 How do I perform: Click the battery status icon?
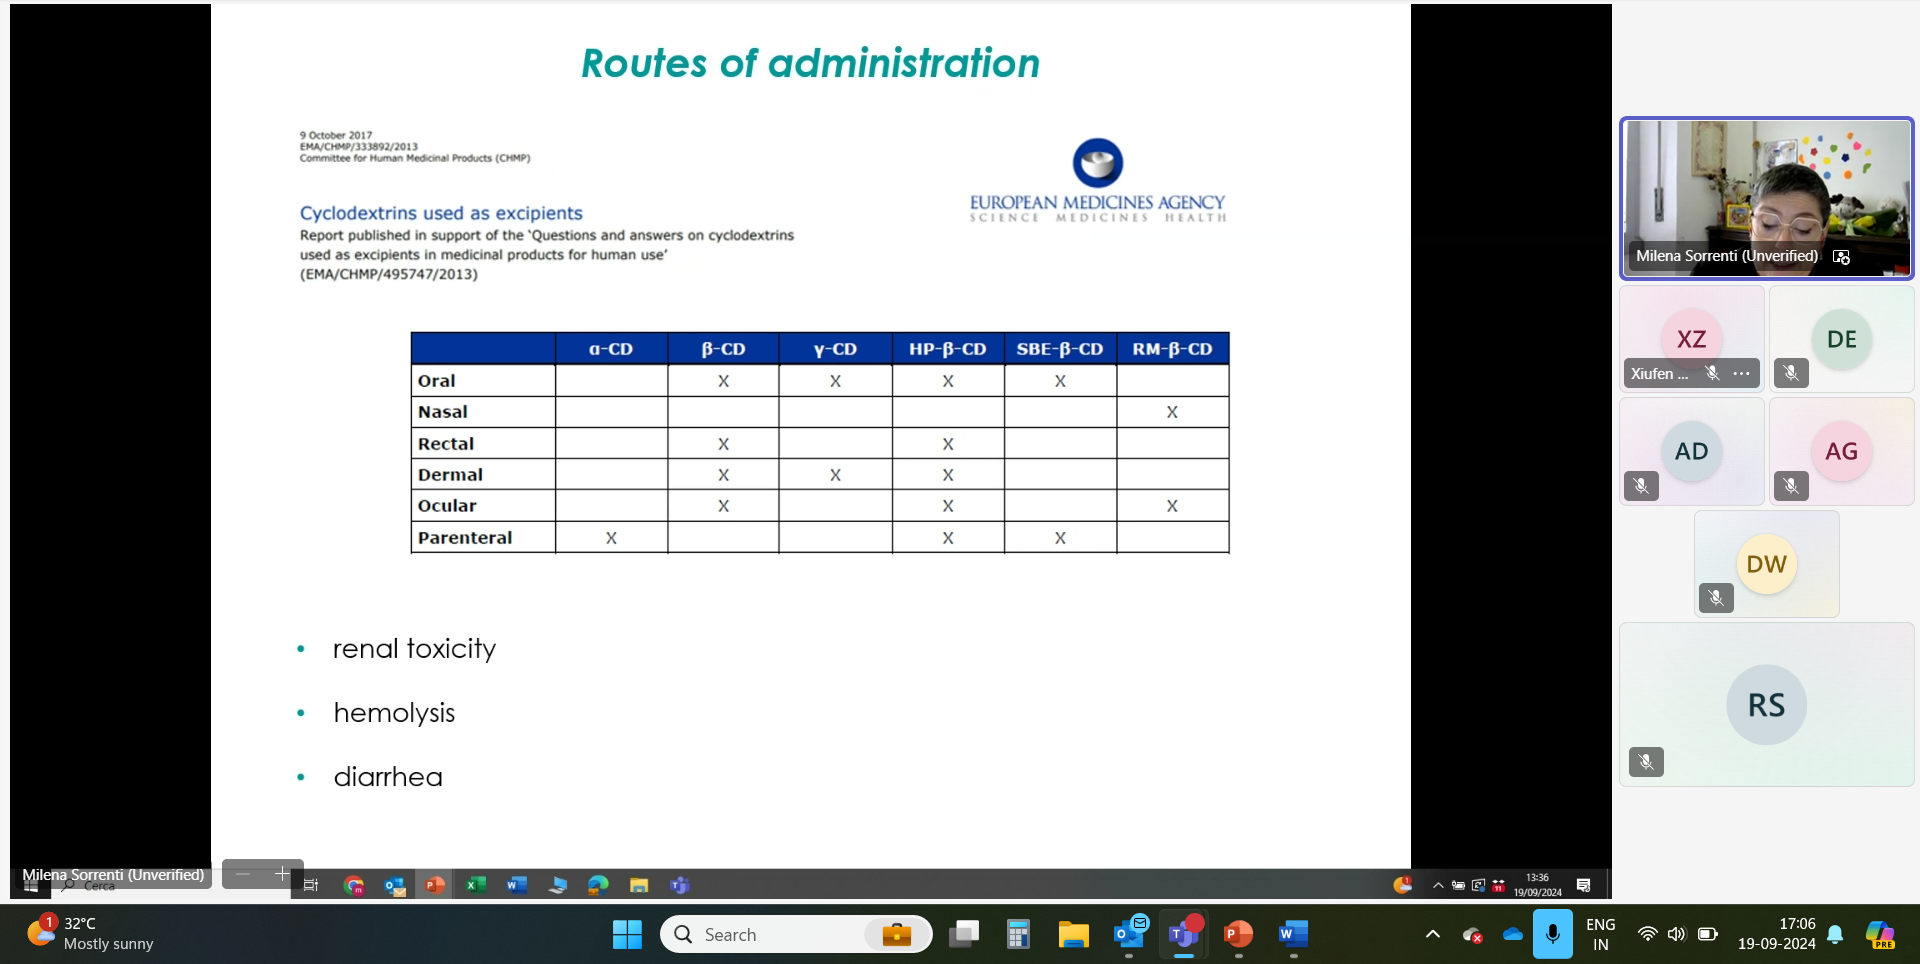[x=1708, y=934]
